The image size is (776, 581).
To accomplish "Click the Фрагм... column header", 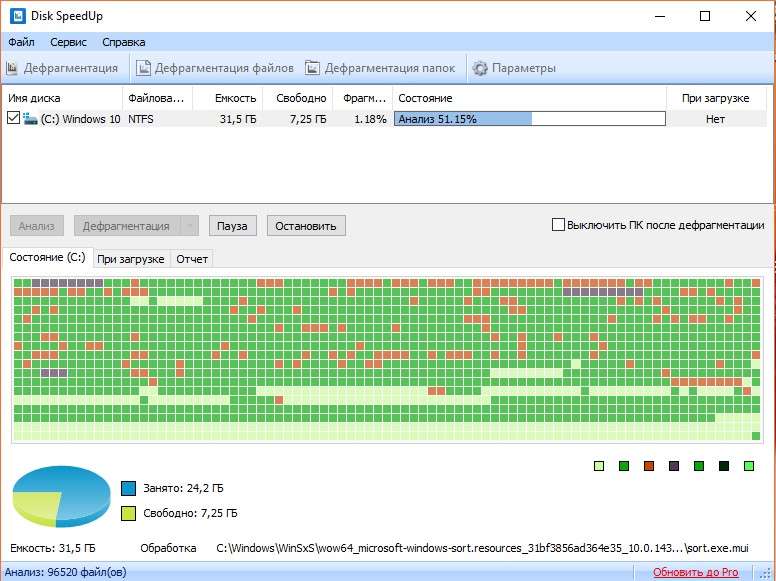I will (363, 98).
